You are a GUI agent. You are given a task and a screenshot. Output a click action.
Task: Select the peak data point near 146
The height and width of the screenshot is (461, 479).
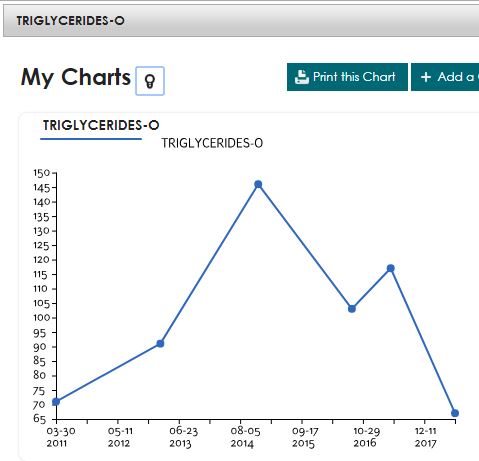pyautogui.click(x=258, y=184)
